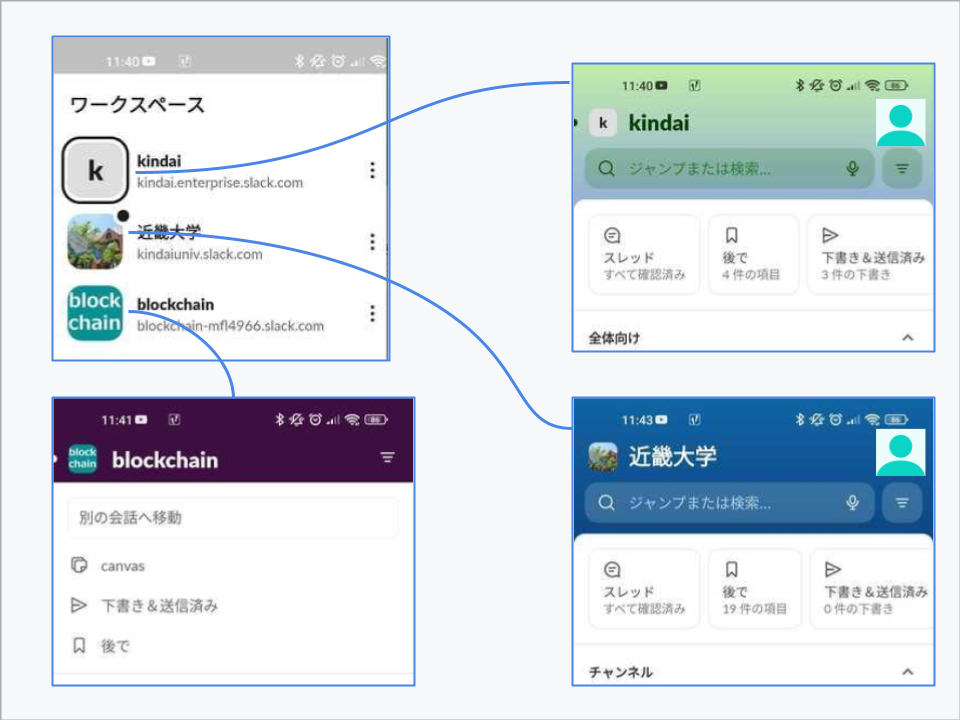
Task: Tap profile avatar in kindai header
Action: pyautogui.click(x=900, y=123)
